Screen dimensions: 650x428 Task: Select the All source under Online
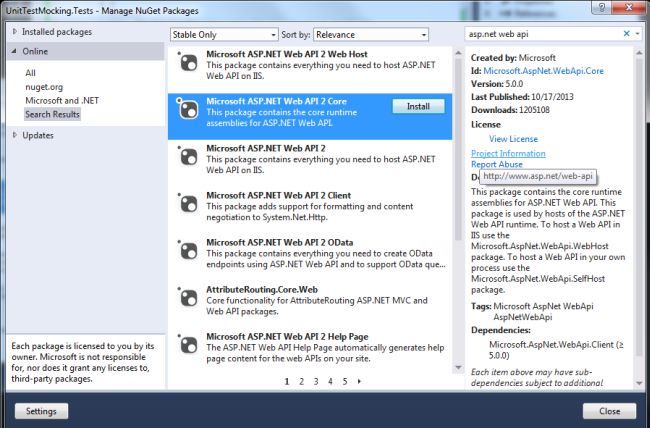pos(30,73)
